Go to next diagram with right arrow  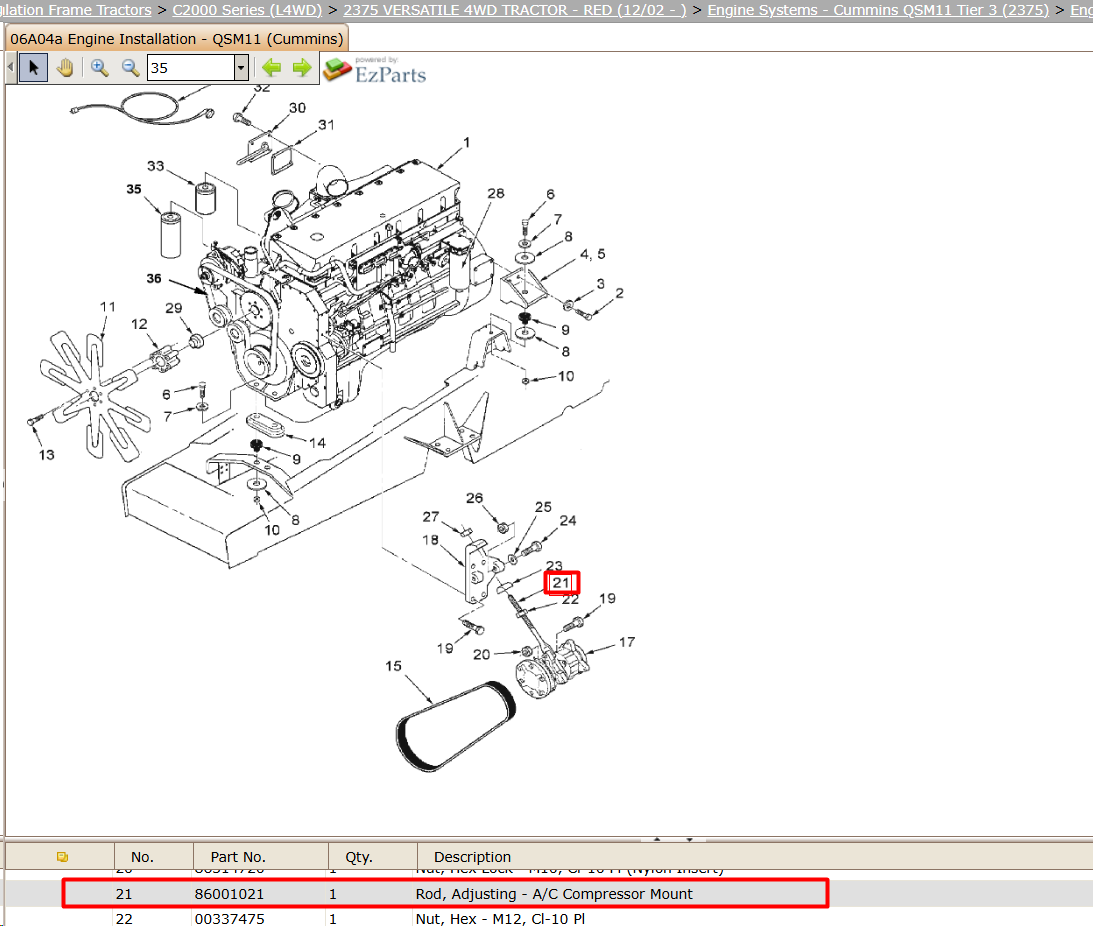pos(302,68)
